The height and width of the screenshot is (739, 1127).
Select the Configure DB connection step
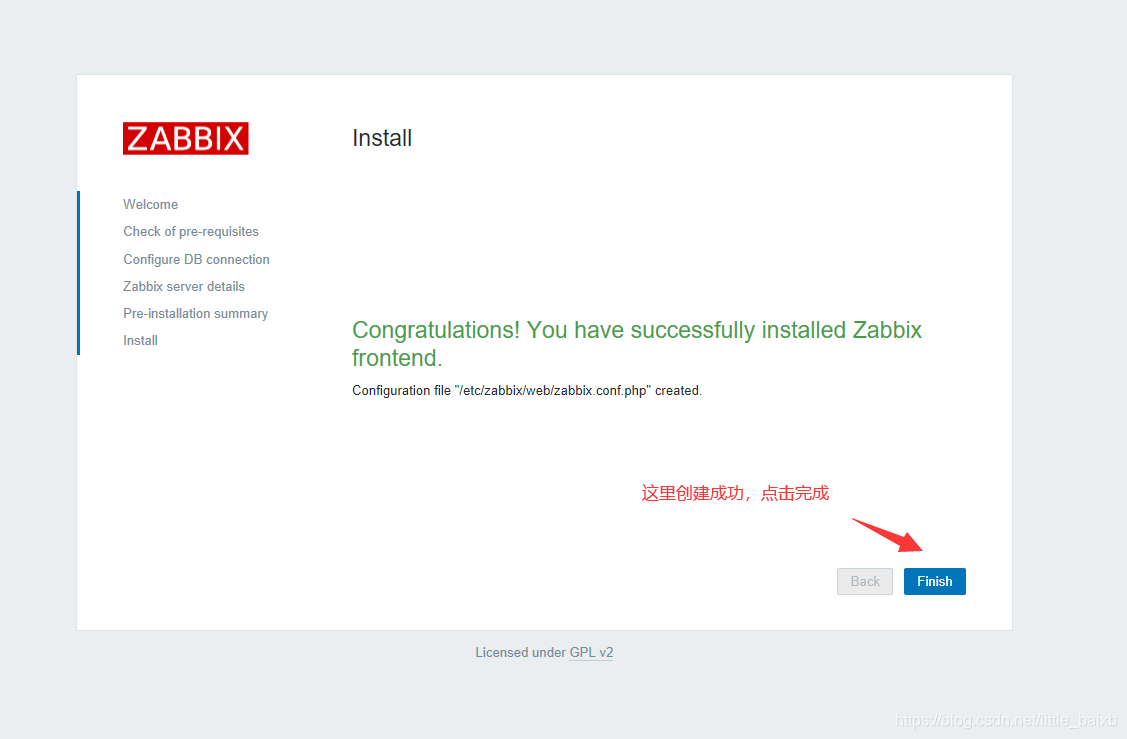[196, 259]
